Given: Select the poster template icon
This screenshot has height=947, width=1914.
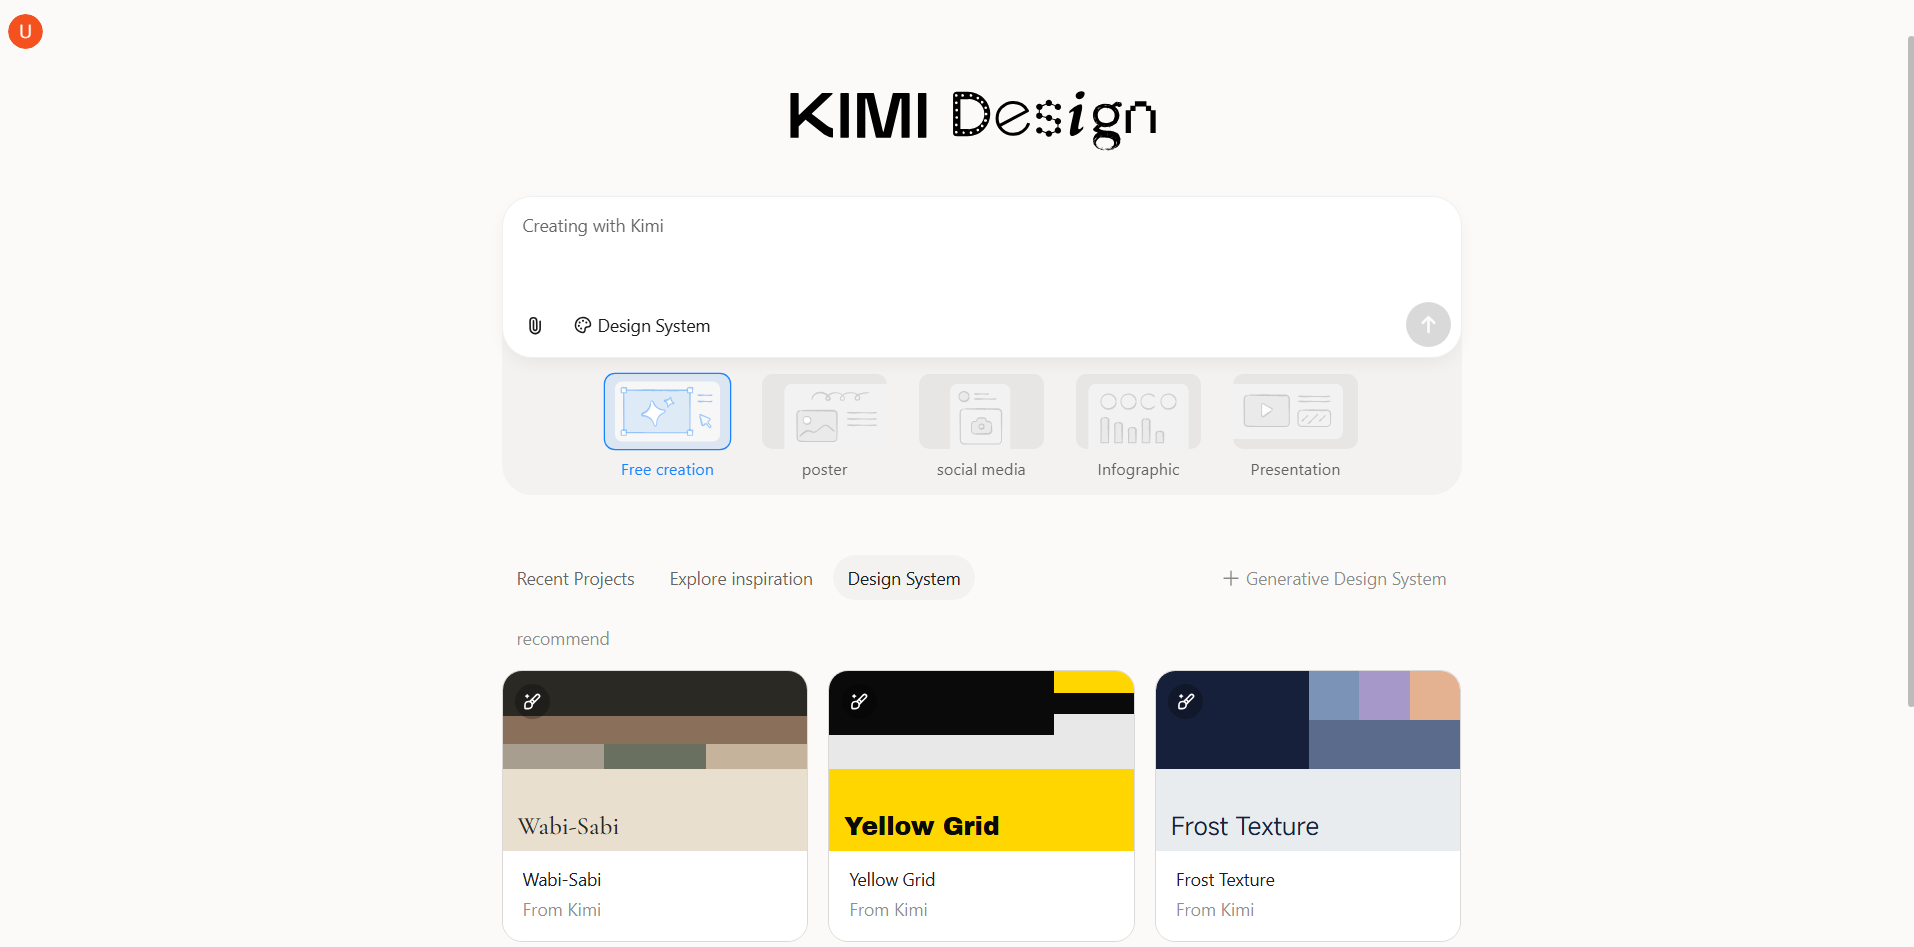Looking at the screenshot, I should [x=824, y=411].
